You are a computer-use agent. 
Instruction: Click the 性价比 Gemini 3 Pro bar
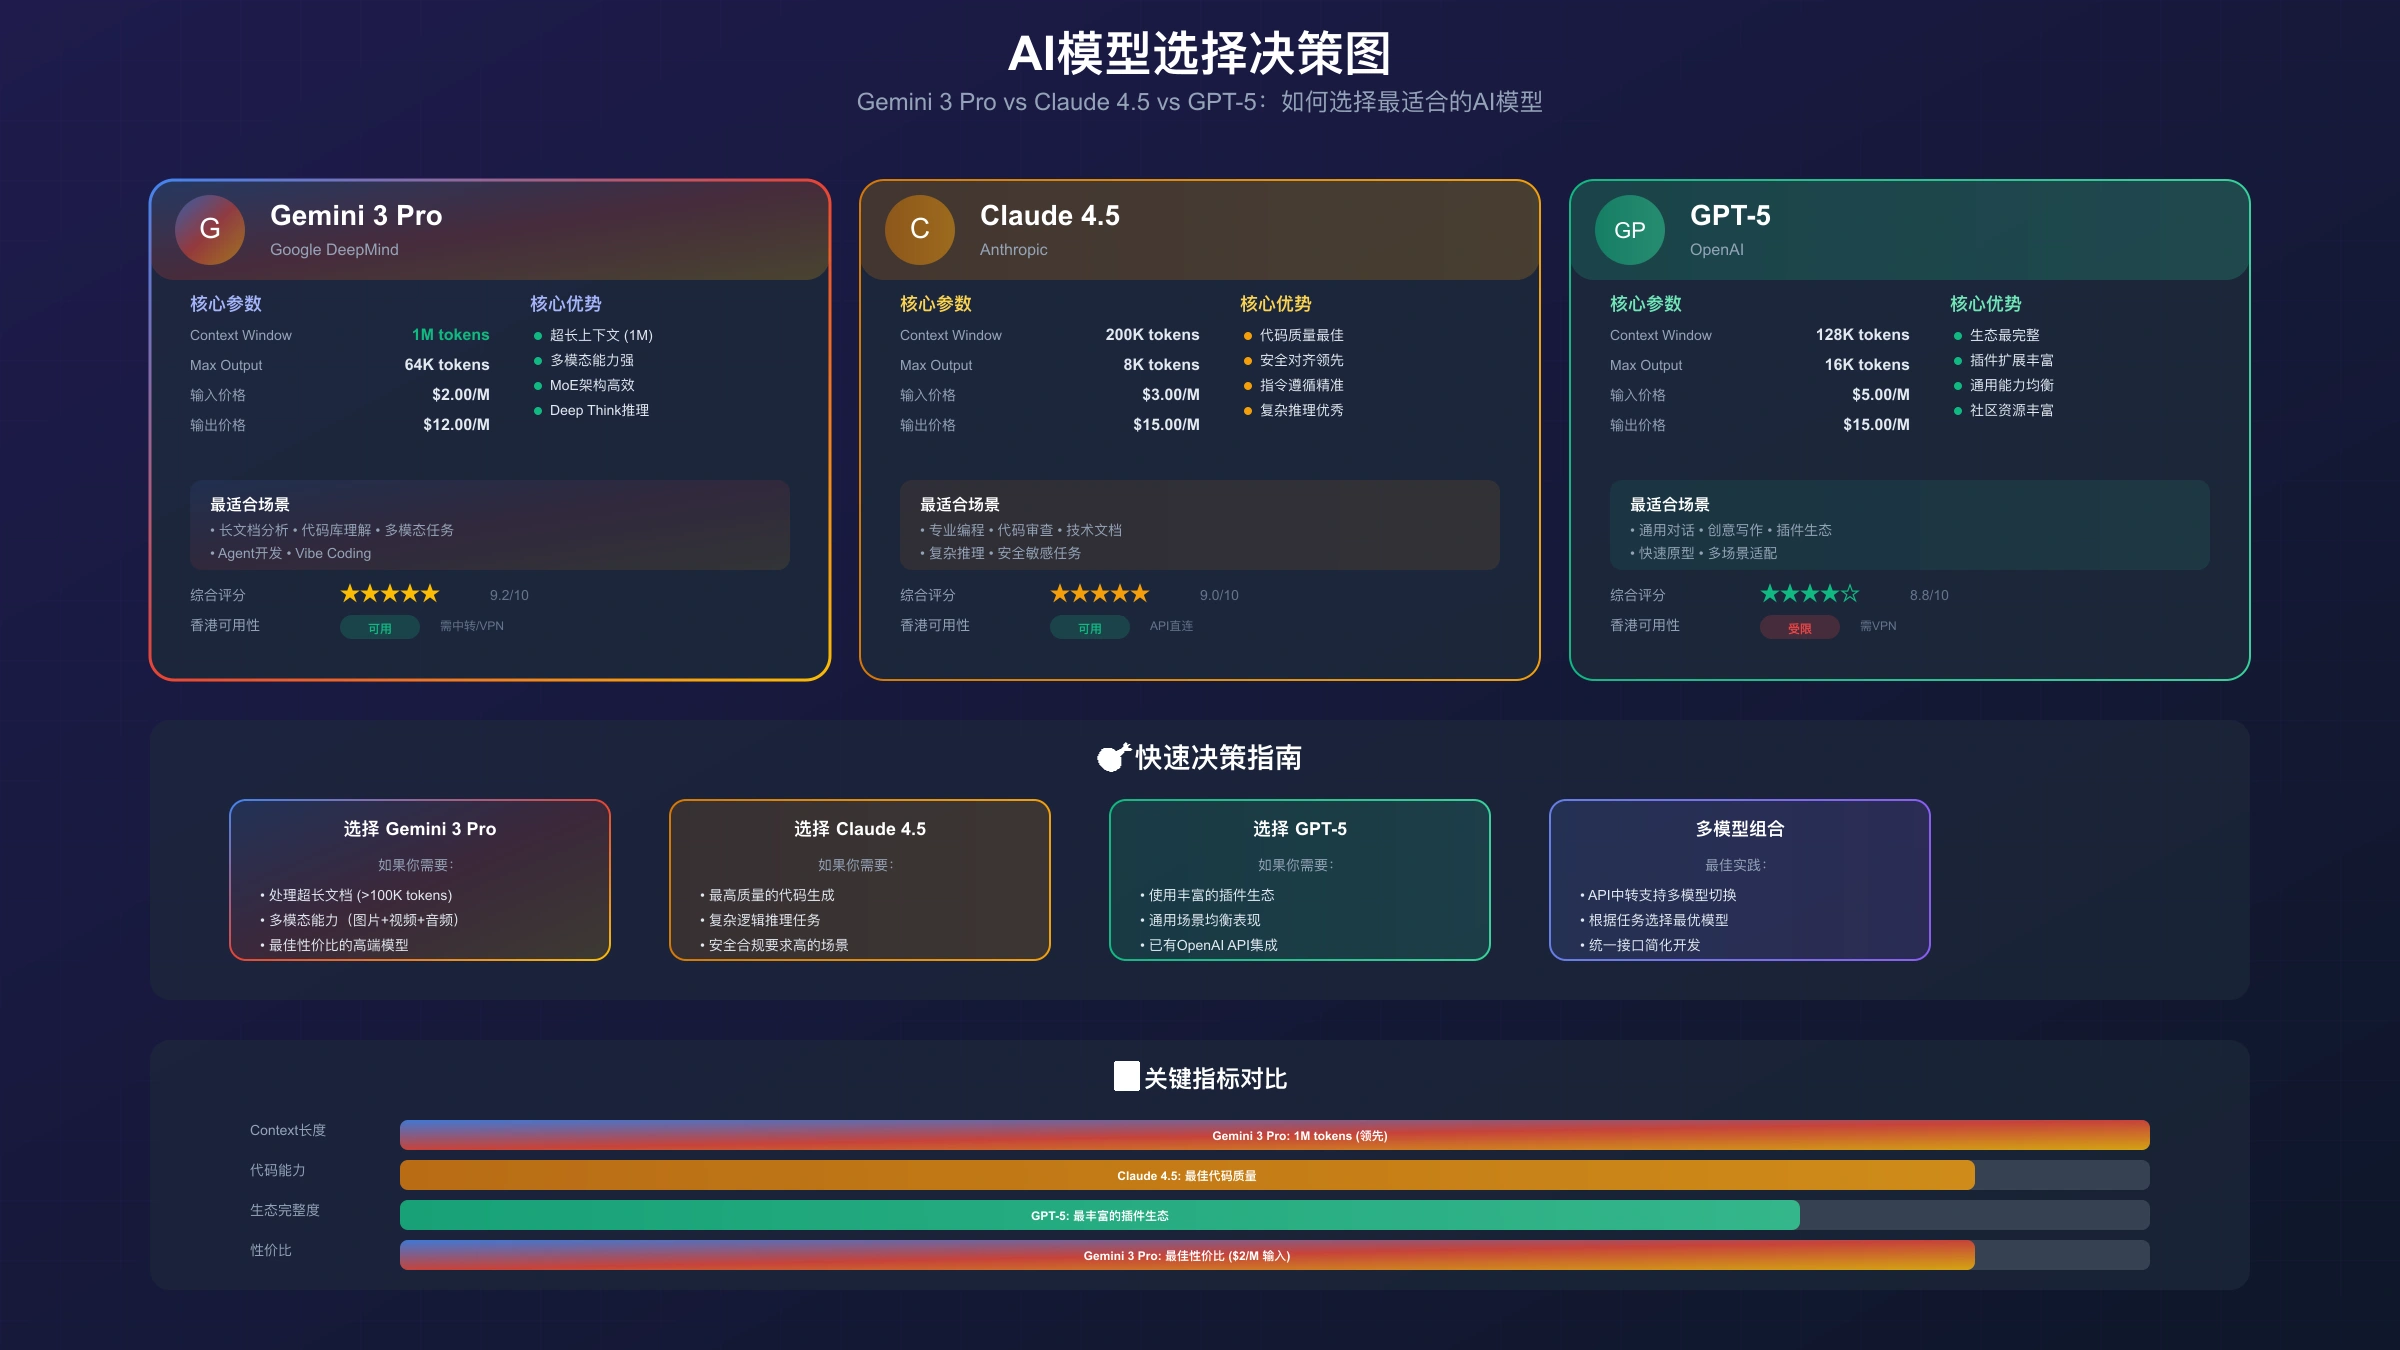click(1187, 1255)
